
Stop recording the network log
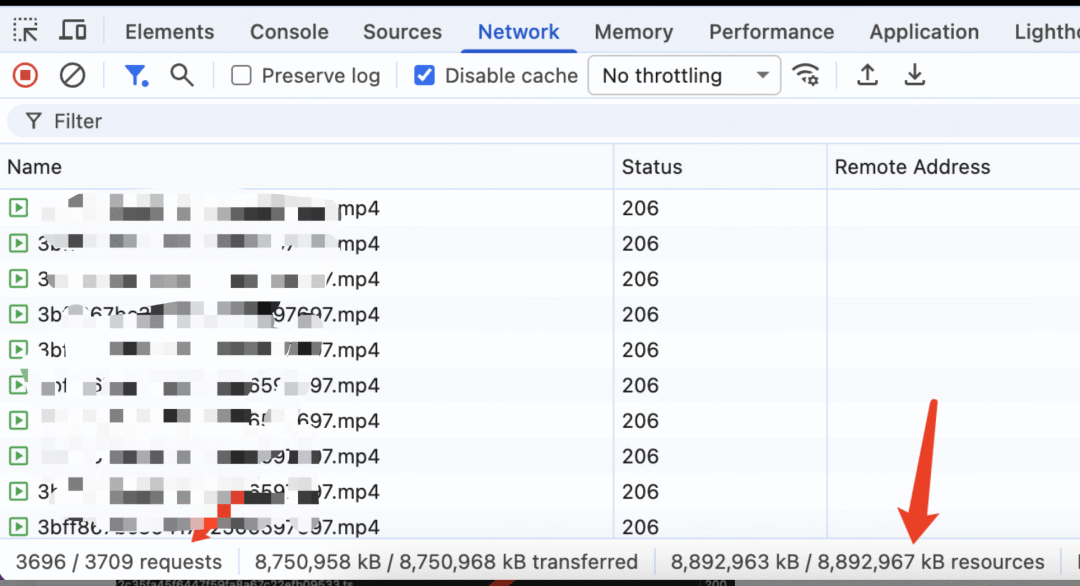pyautogui.click(x=25, y=75)
